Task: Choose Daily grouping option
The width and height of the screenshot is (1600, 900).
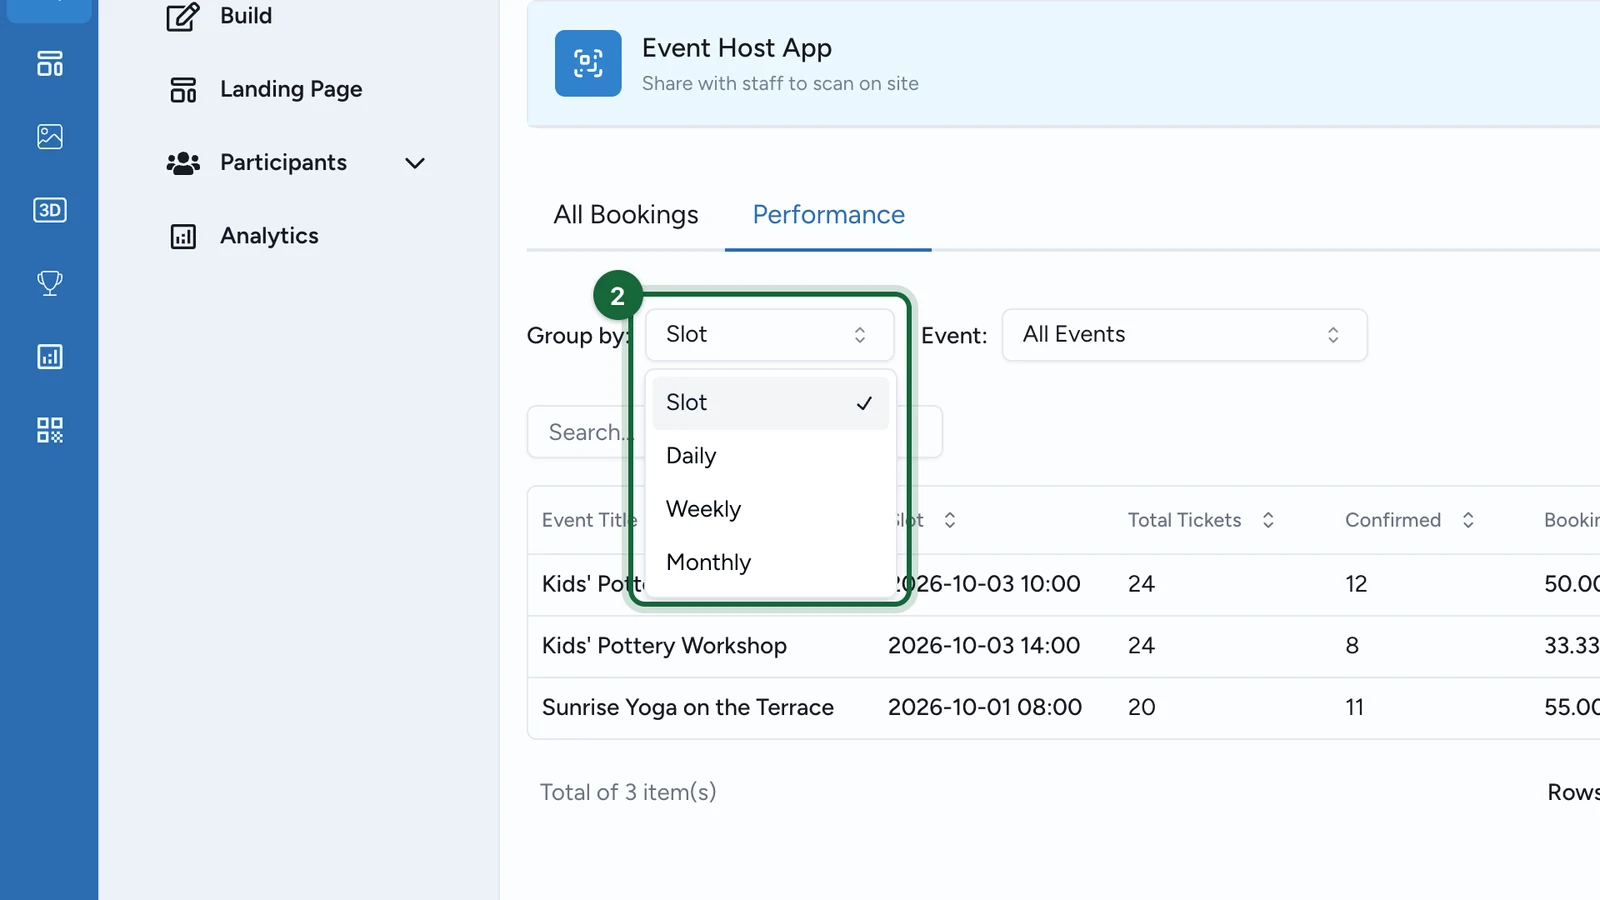Action: 770,456
